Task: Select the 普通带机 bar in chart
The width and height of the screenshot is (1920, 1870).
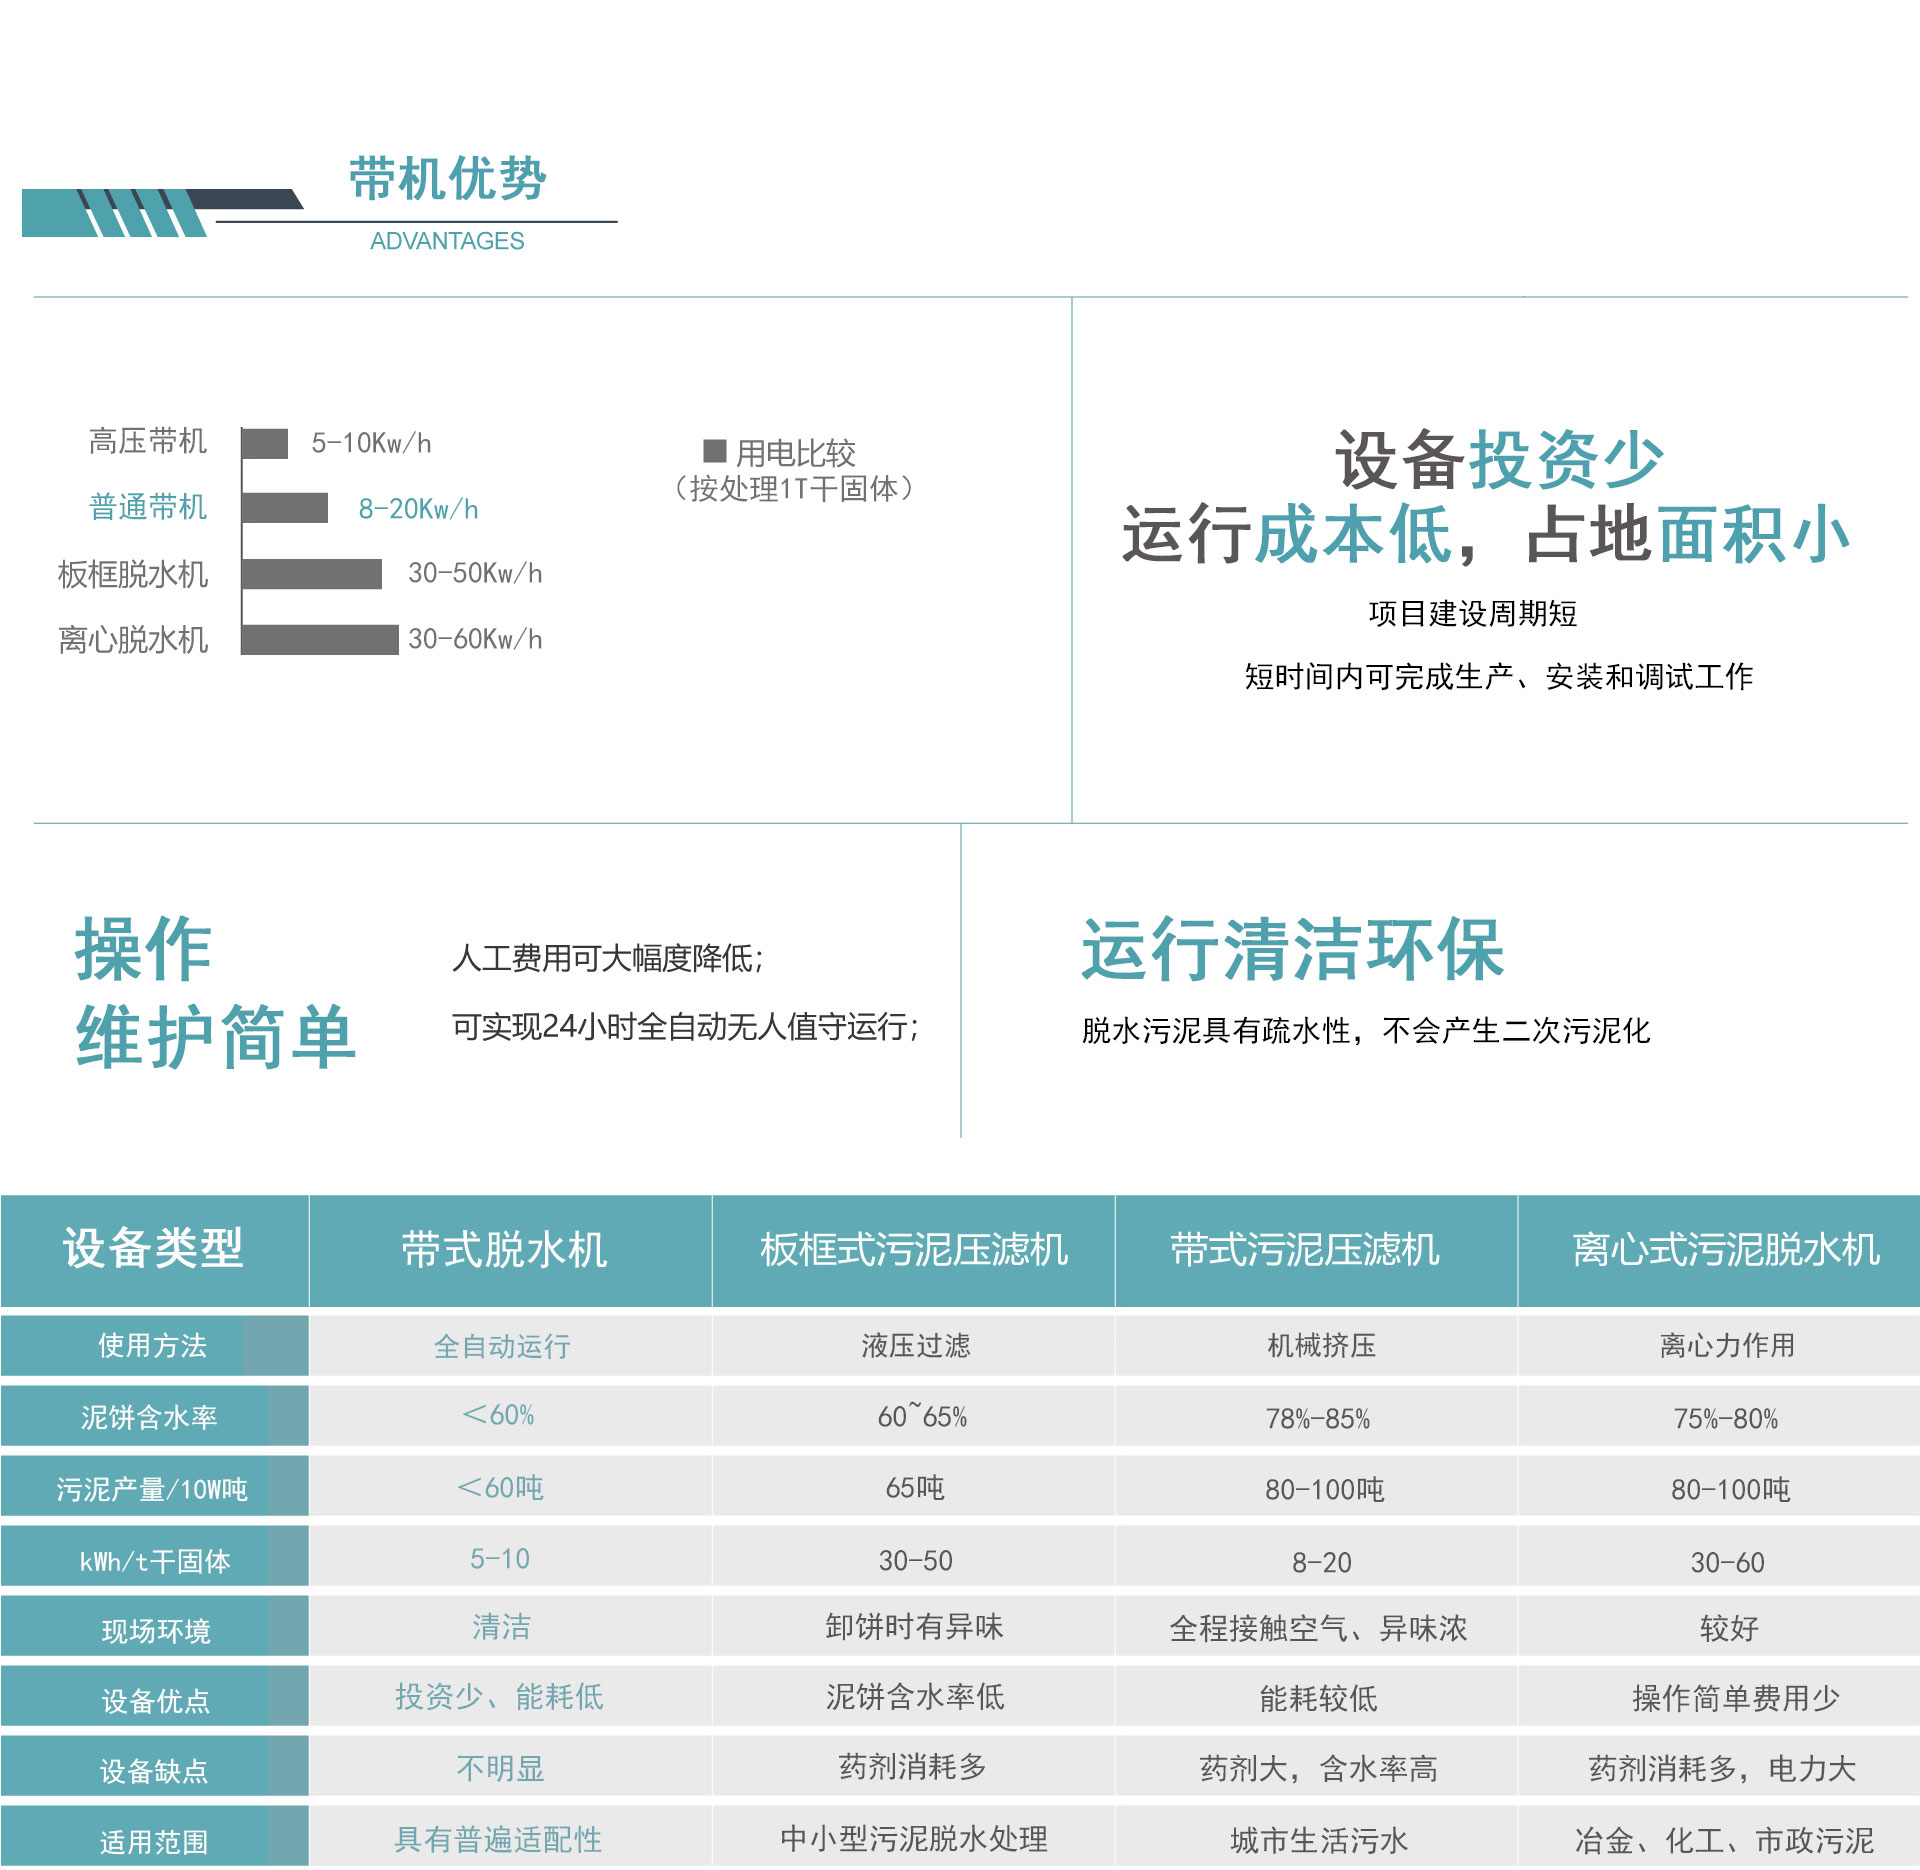Action: point(285,508)
